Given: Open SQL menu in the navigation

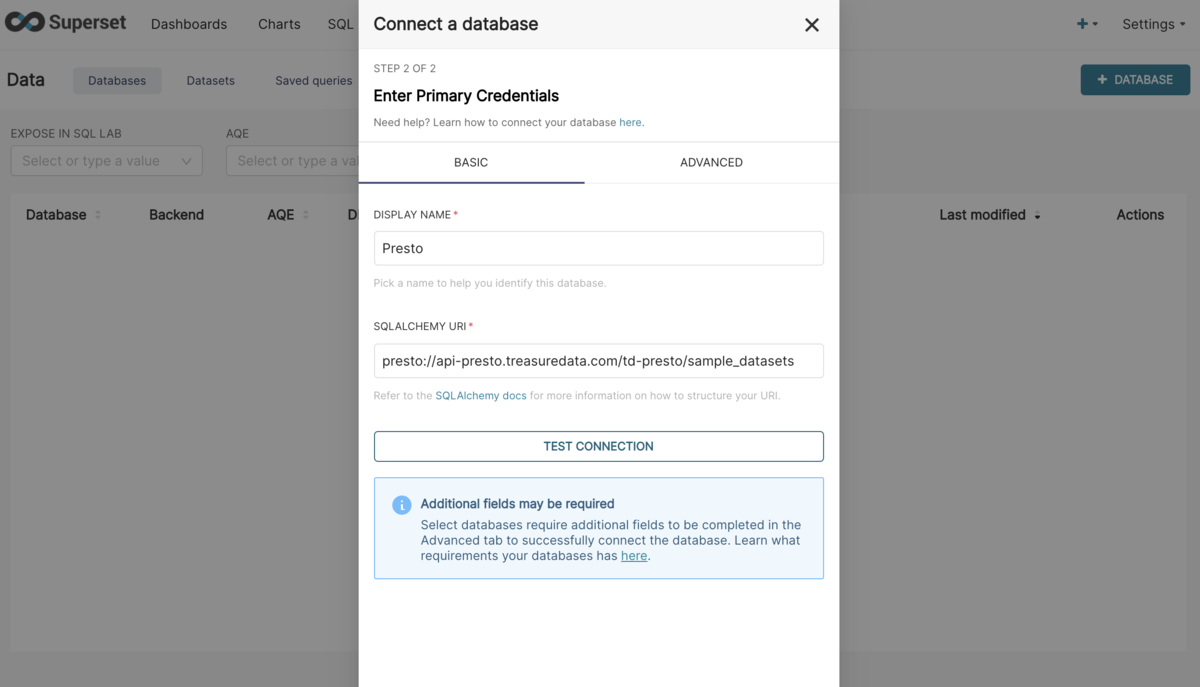Looking at the screenshot, I should [341, 24].
